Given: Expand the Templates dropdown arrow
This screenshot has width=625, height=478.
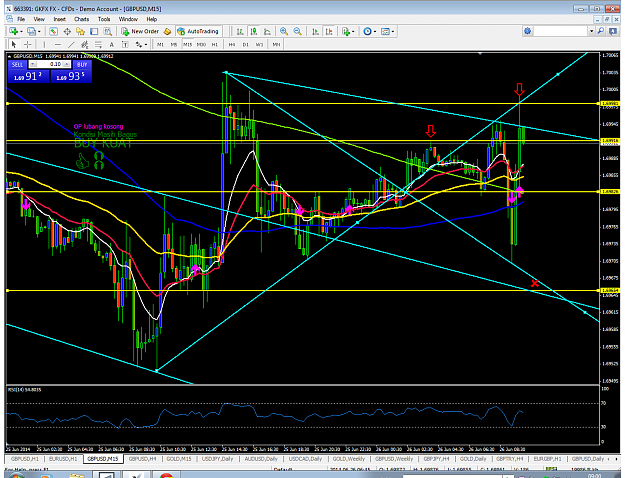Looking at the screenshot, I should tap(393, 31).
